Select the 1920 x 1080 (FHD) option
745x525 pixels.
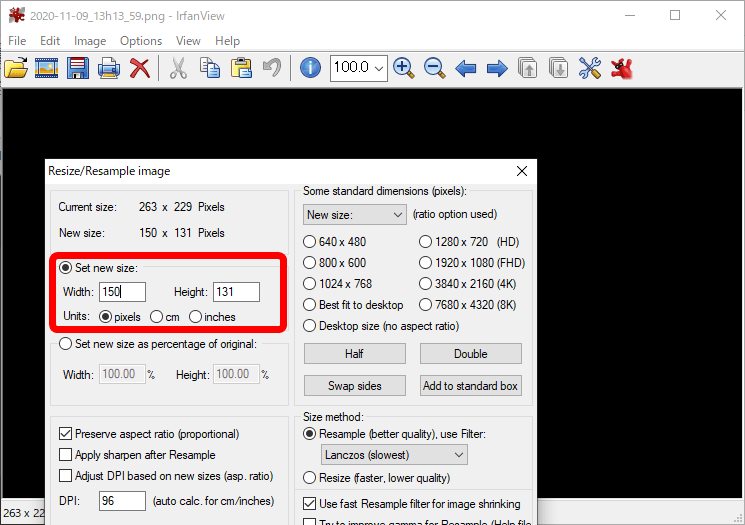tap(472, 263)
